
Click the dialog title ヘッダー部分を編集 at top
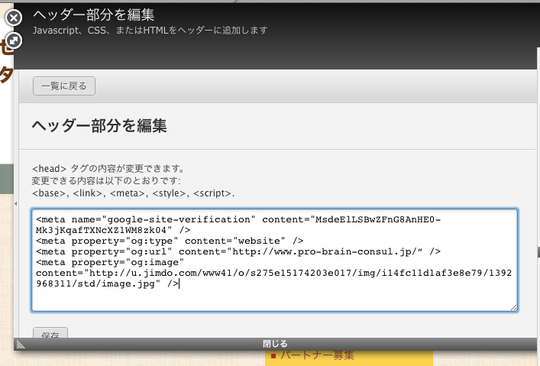tap(93, 15)
